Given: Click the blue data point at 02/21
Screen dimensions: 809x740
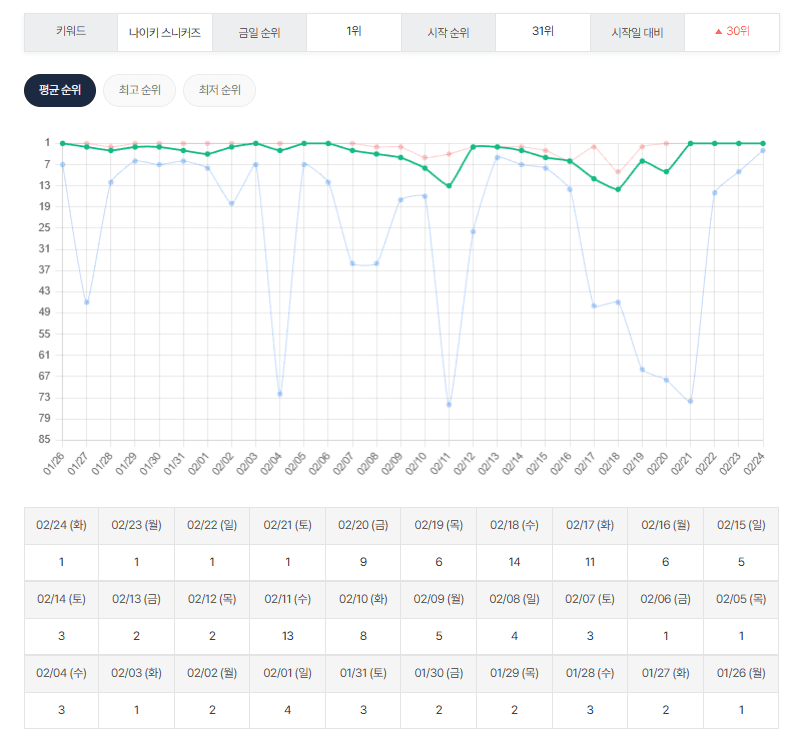Looking at the screenshot, I should pos(690,401).
